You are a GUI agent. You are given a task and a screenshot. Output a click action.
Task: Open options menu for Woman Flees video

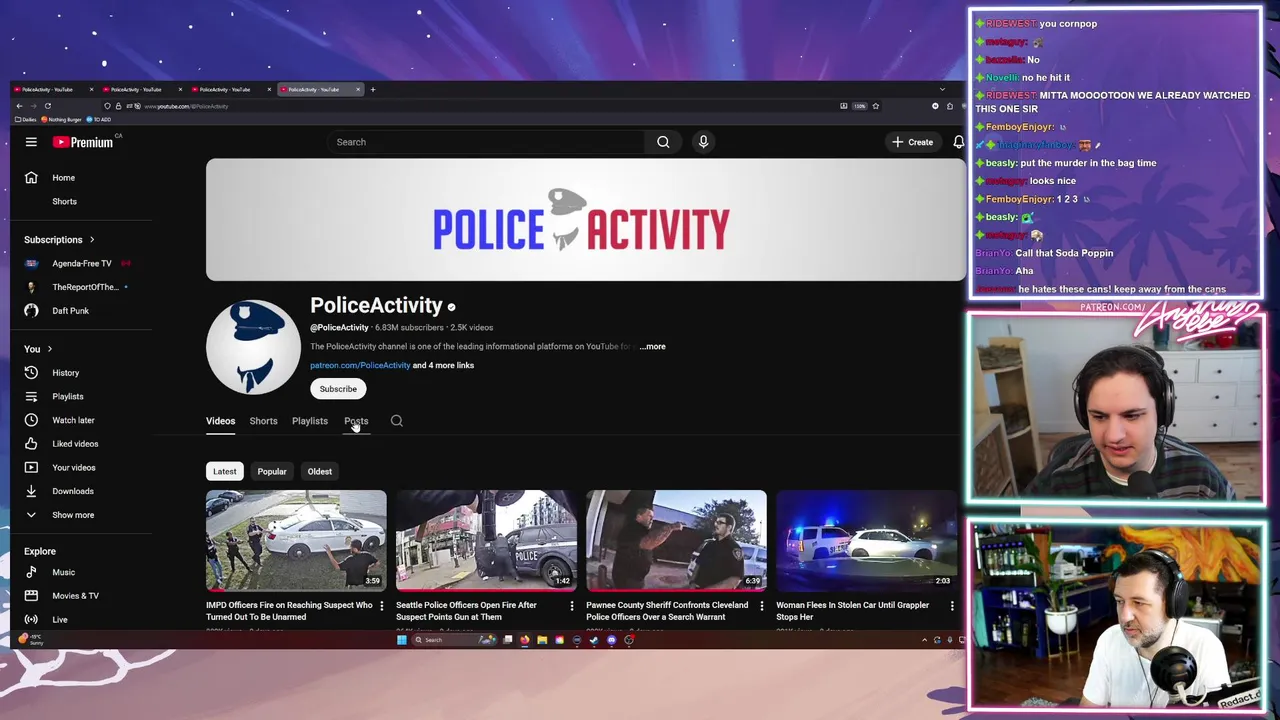pyautogui.click(x=951, y=606)
